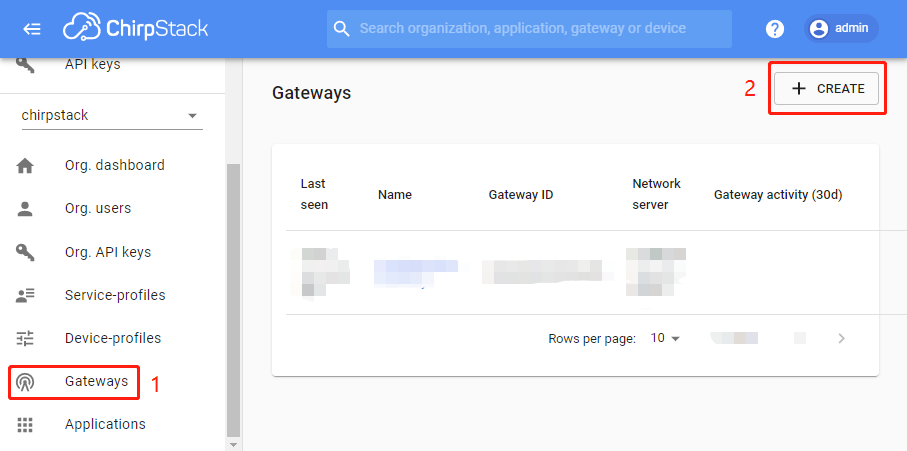The image size is (907, 451).
Task: Click the Org. API keys key icon
Action: click(x=25, y=252)
